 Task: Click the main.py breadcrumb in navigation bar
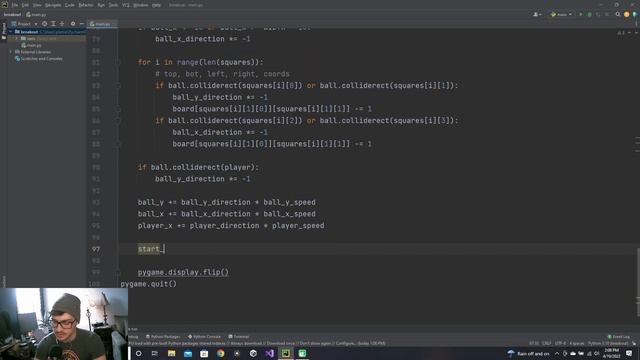point(36,14)
